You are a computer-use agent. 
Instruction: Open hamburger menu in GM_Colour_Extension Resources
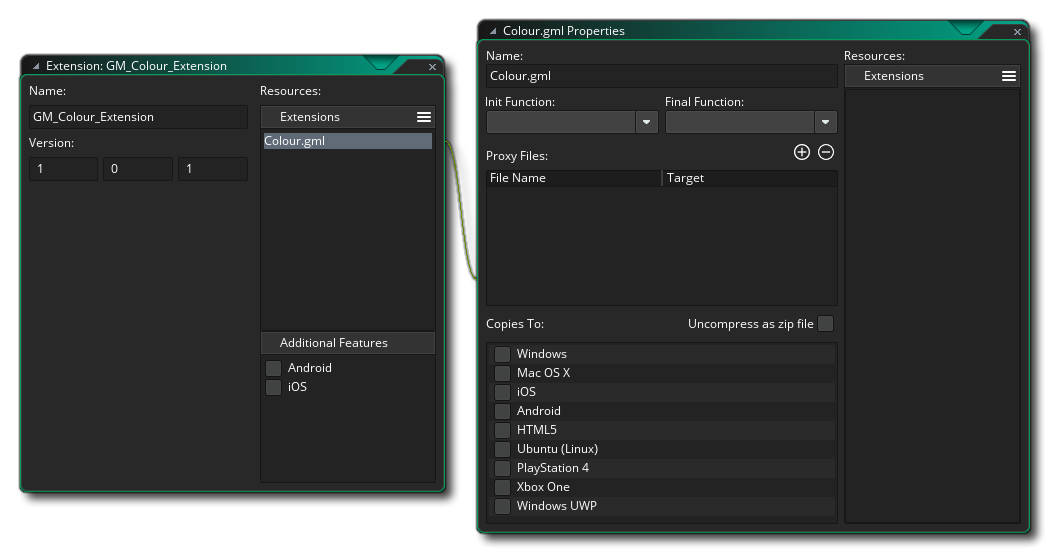pos(424,117)
